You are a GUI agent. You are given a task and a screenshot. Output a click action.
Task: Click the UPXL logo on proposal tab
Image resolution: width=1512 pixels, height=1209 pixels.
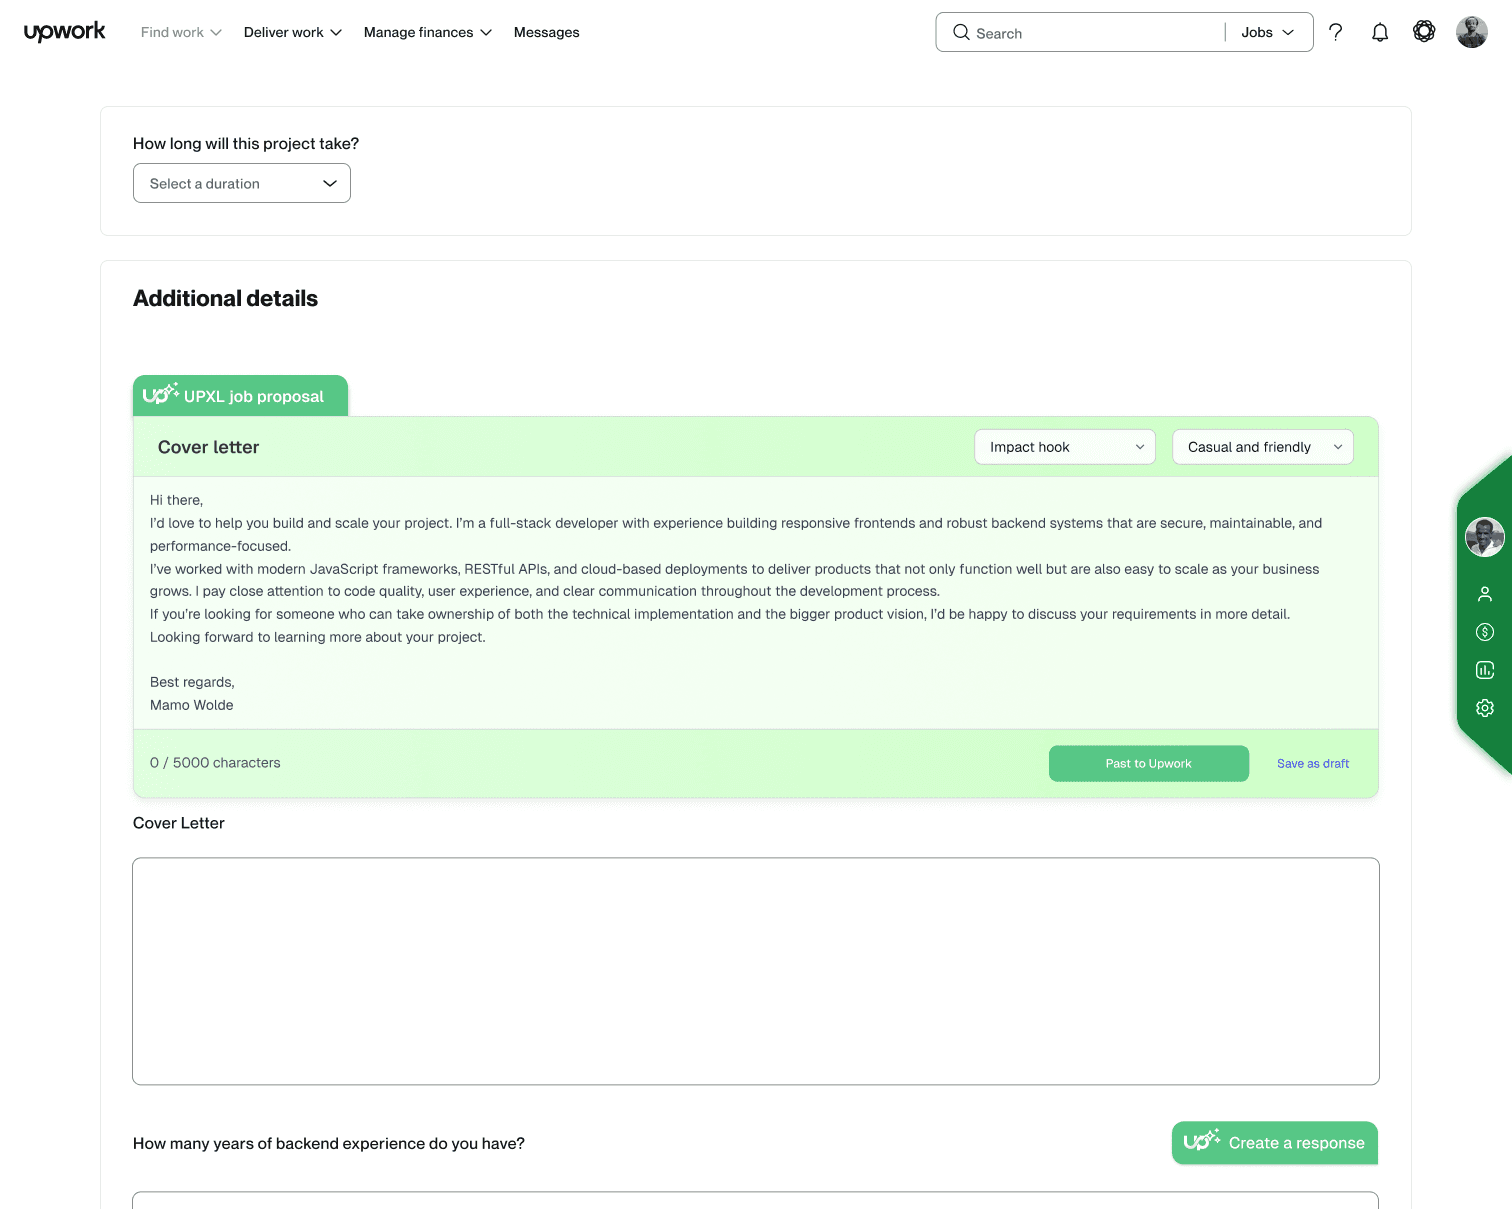tap(160, 394)
